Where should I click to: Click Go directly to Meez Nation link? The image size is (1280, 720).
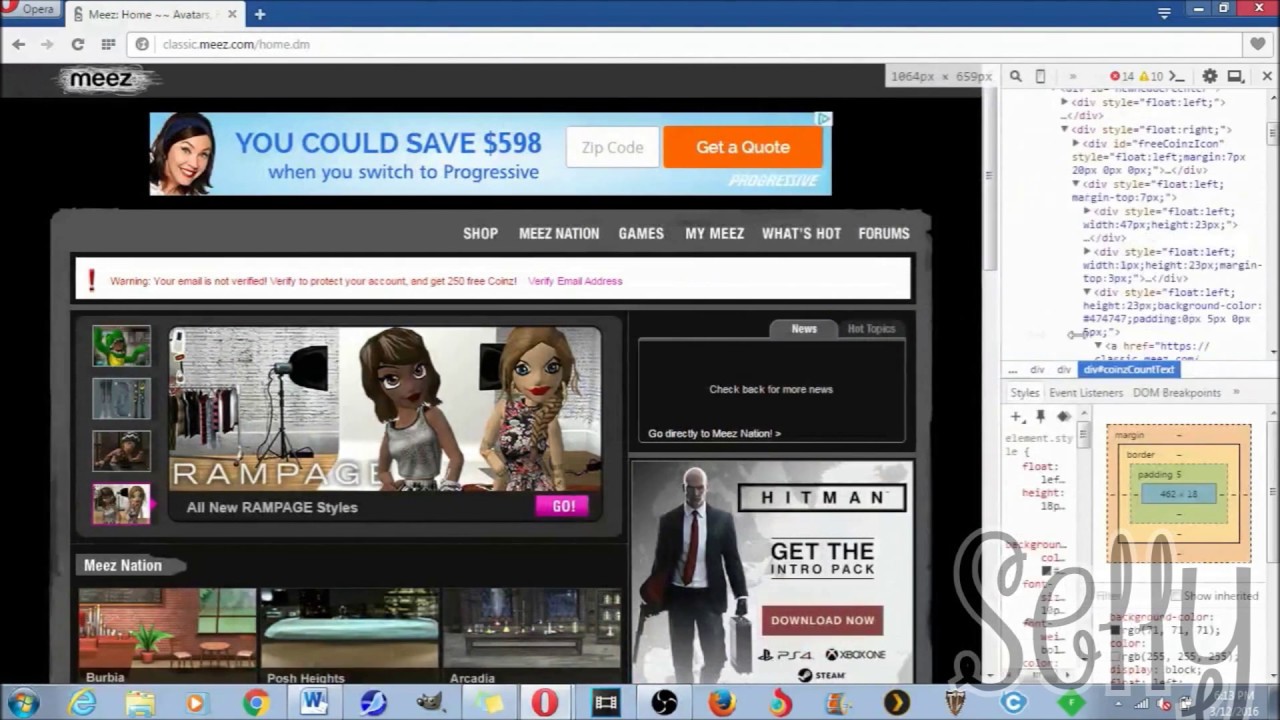(x=714, y=433)
